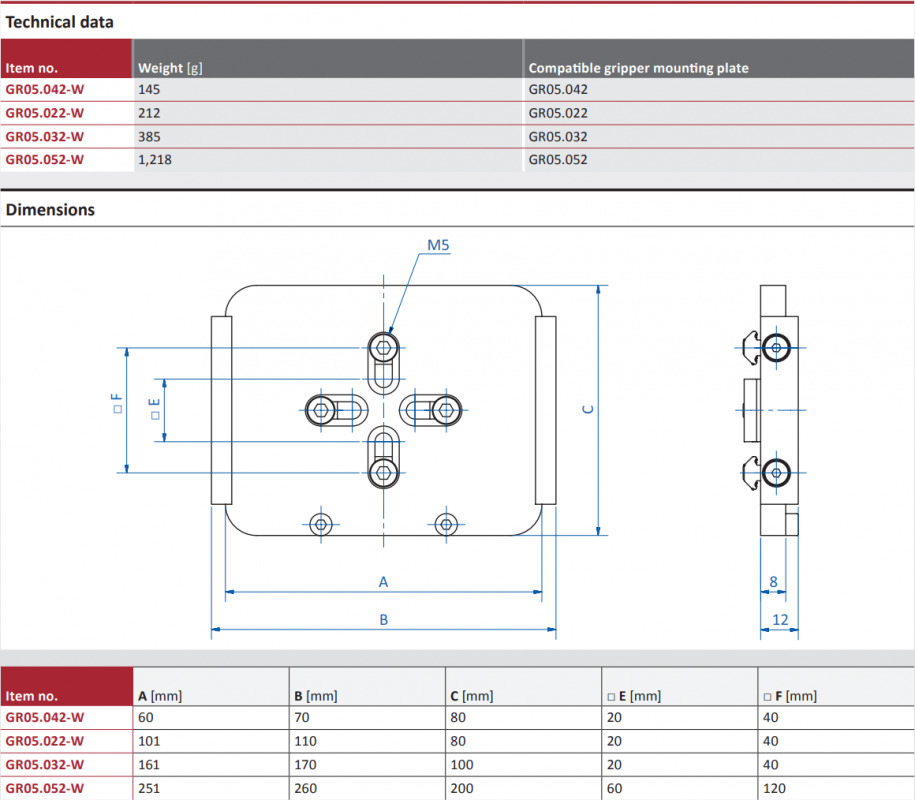The width and height of the screenshot is (915, 800).
Task: Click the square E label in drawing
Action: point(155,409)
